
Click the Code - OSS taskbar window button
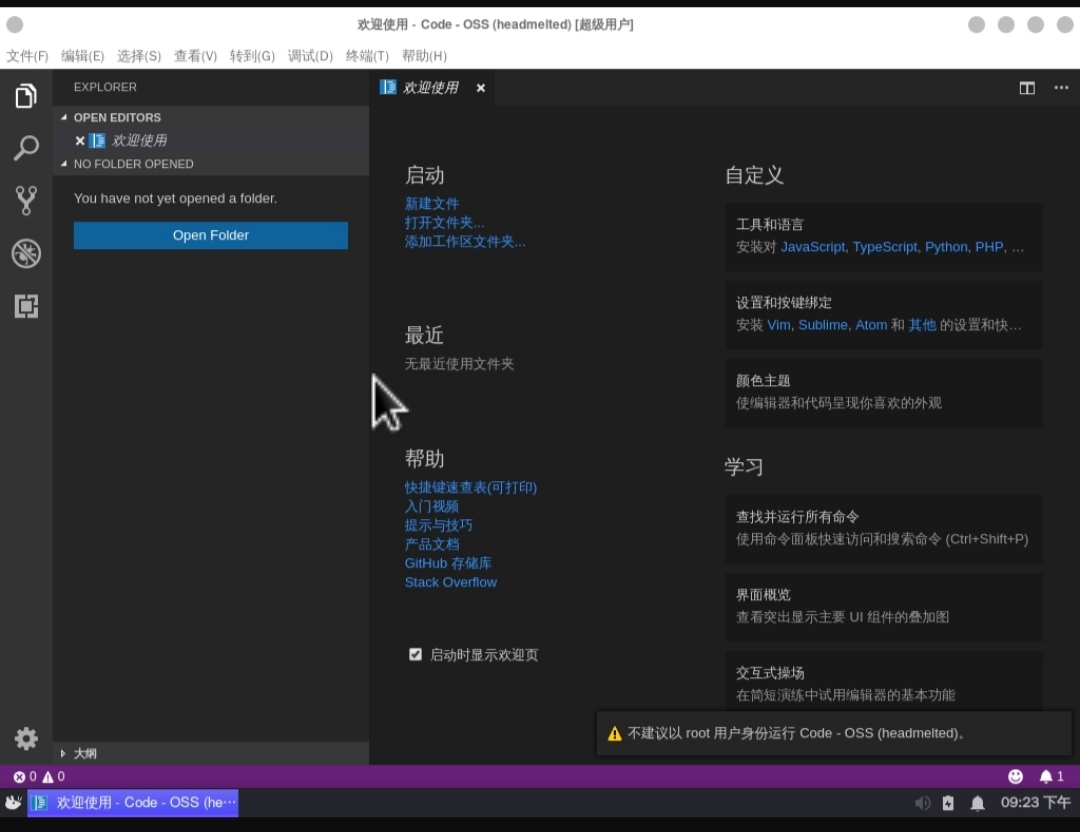[133, 803]
